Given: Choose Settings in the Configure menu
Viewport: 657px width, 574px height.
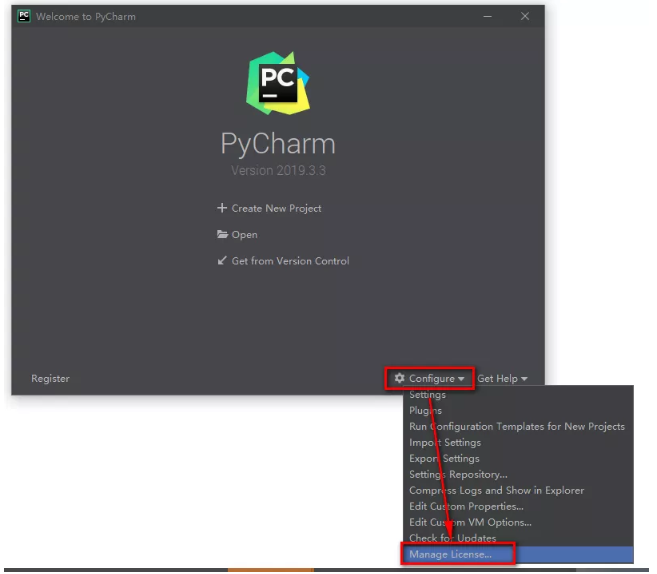Looking at the screenshot, I should click(518, 395).
